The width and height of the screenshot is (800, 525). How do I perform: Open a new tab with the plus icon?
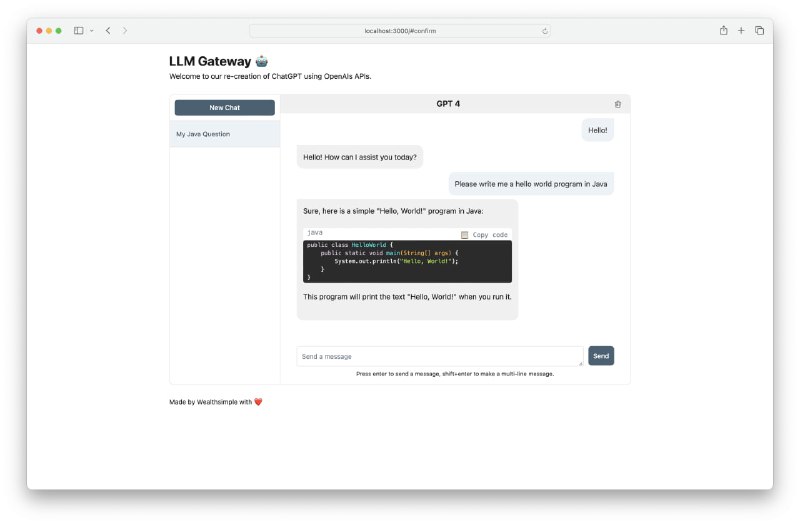741,31
